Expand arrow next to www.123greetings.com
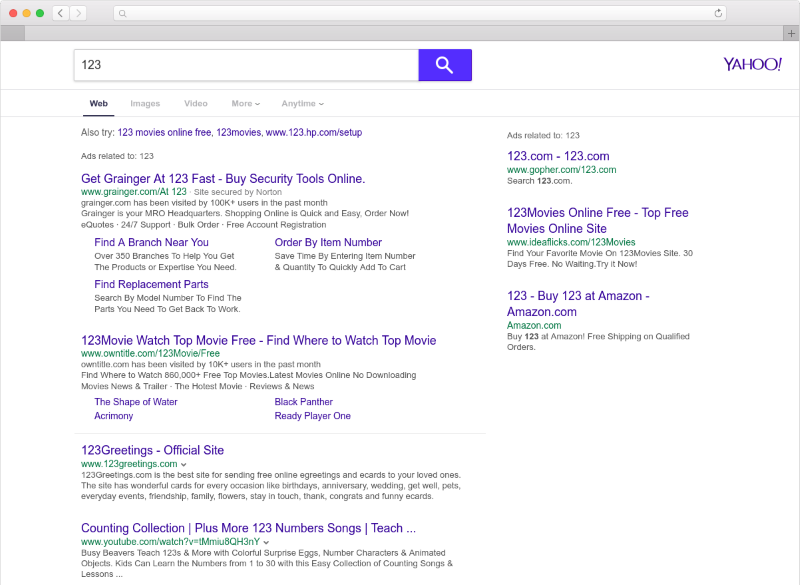This screenshot has height=585, width=800. point(184,464)
